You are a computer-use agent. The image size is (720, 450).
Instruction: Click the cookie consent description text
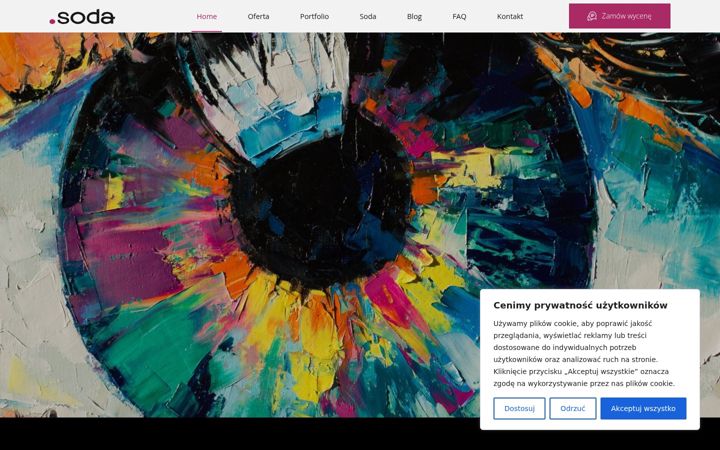(x=584, y=353)
